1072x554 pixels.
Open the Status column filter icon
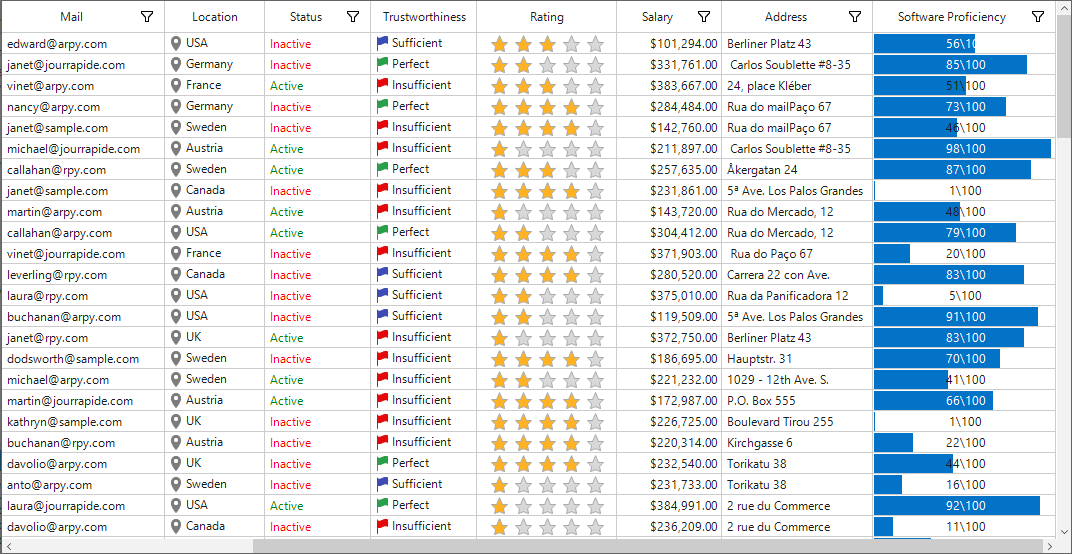coord(353,17)
